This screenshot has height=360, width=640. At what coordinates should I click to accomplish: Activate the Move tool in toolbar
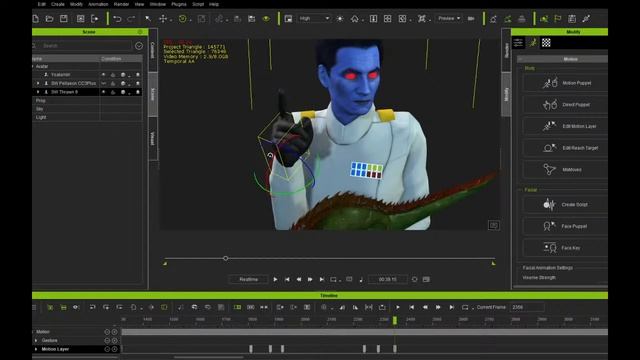pyautogui.click(x=163, y=19)
